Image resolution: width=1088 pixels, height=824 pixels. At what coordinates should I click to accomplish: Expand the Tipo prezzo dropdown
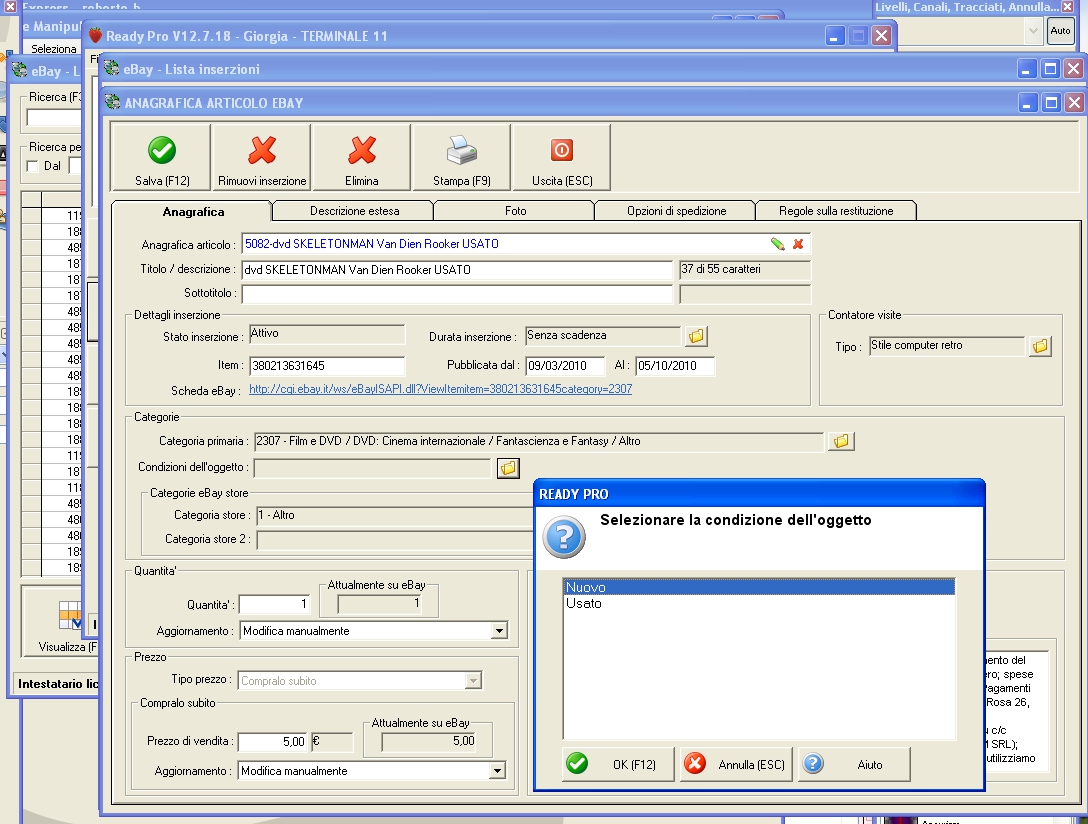point(473,681)
